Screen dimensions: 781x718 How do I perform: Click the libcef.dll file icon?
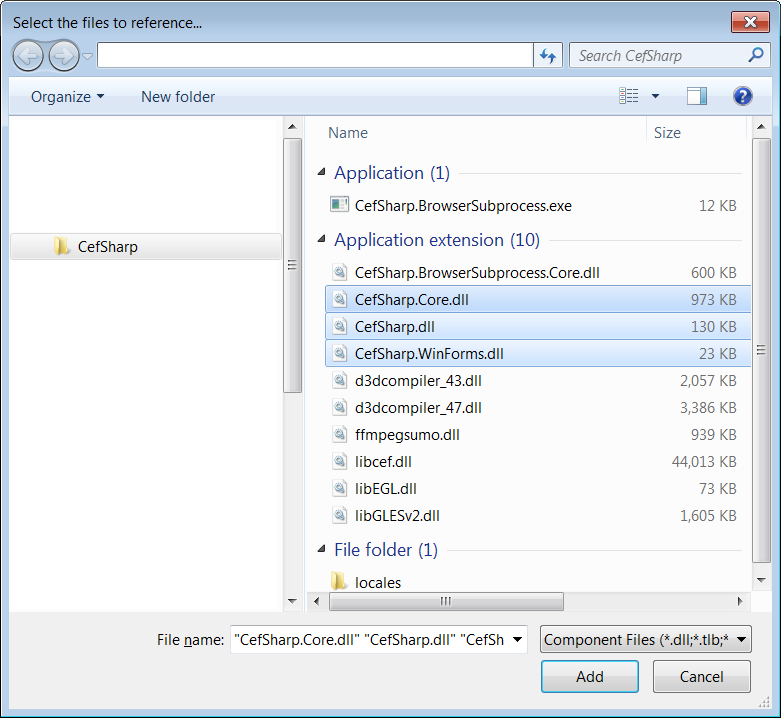pos(339,461)
